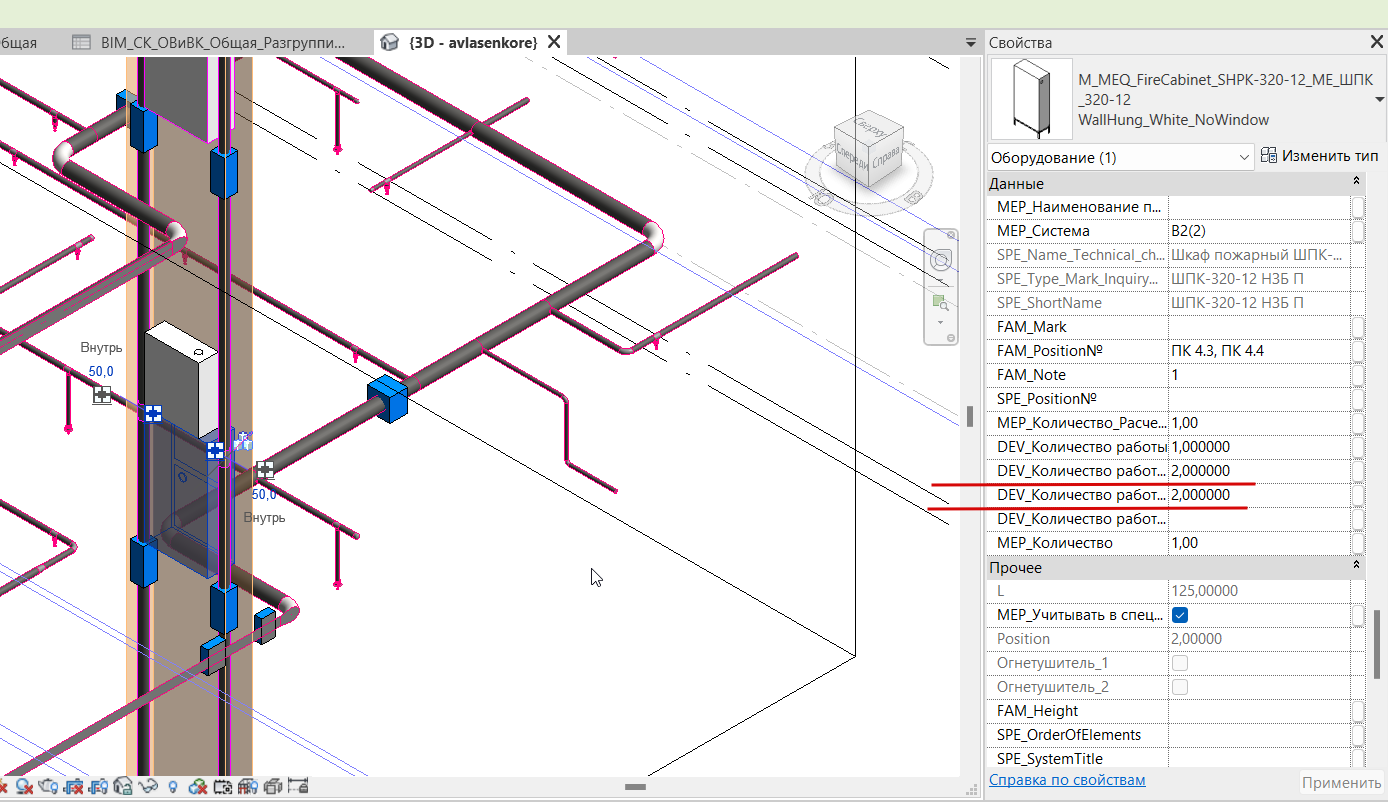Unlock the 3D view house icon
Viewport: 1388px width, 802px height.
click(123, 787)
